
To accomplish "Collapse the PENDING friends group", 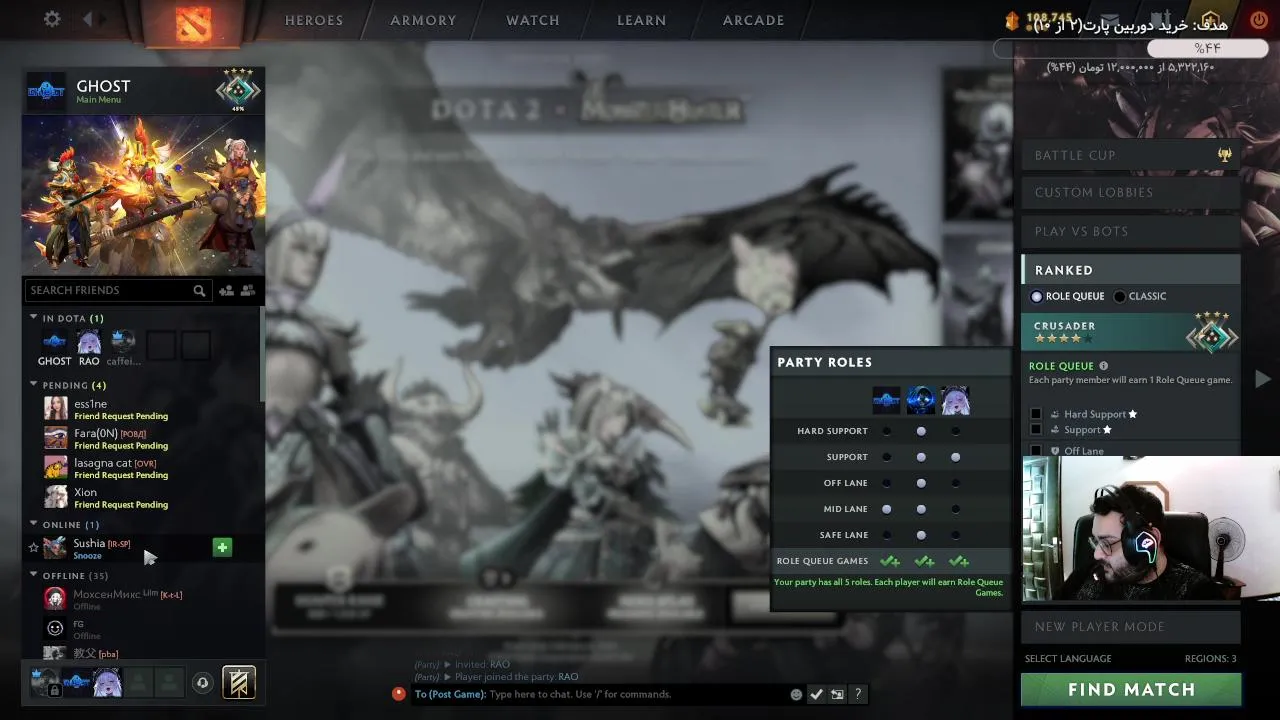I will click(x=33, y=385).
